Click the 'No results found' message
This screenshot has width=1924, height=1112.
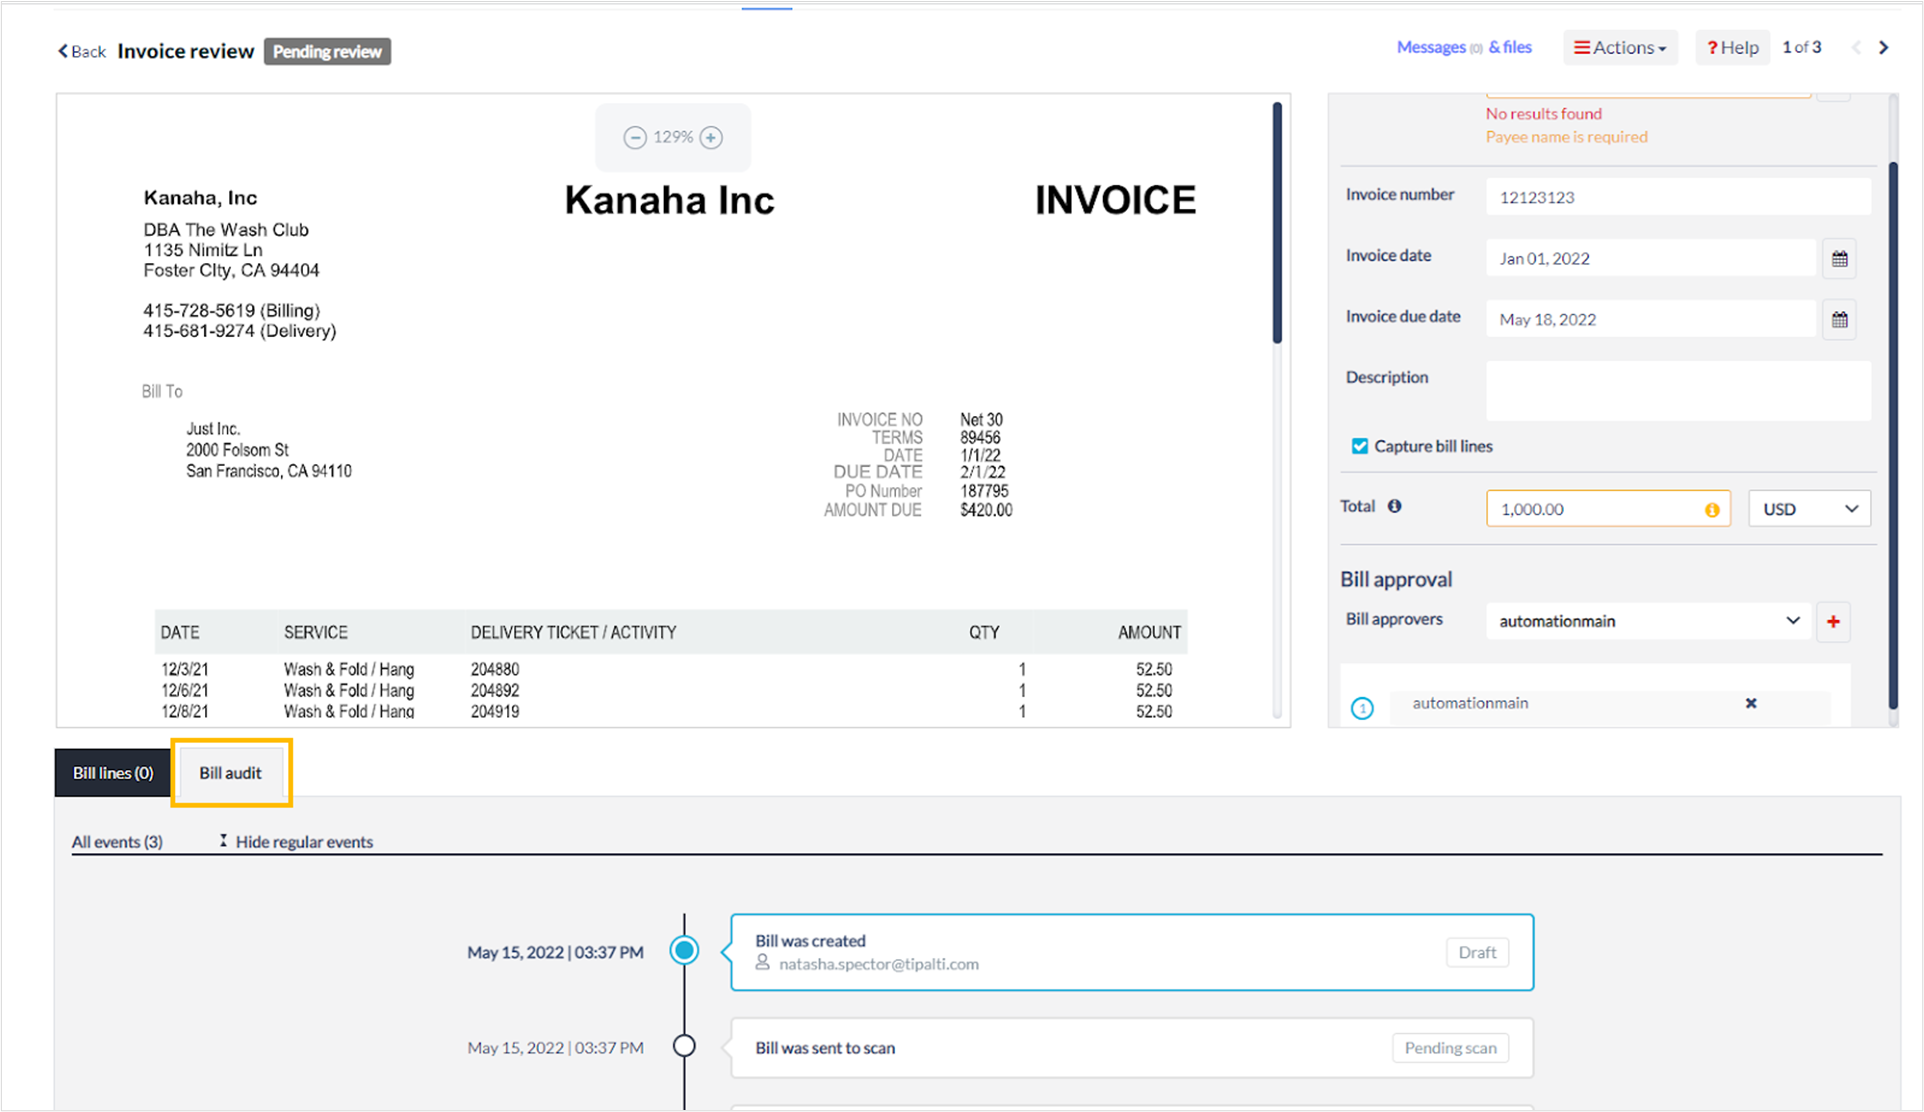point(1543,114)
